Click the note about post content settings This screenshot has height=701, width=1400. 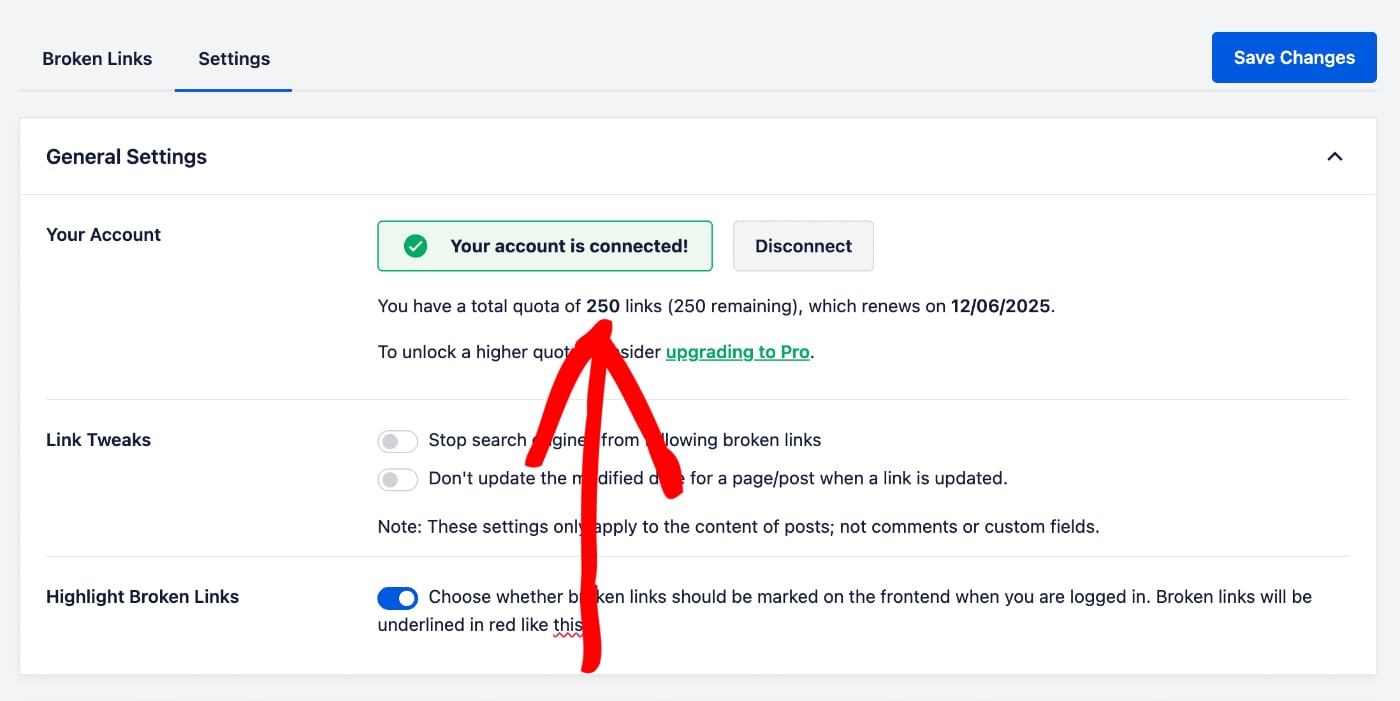pos(738,526)
